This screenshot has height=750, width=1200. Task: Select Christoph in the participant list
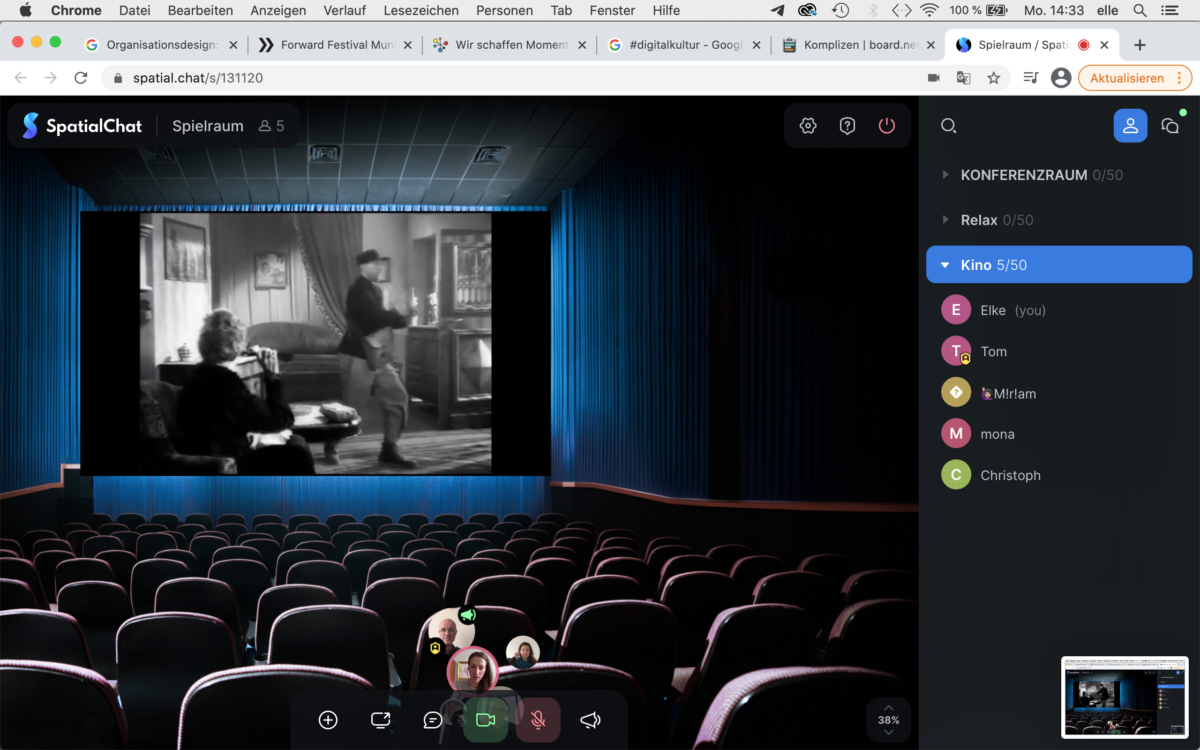click(x=1010, y=475)
